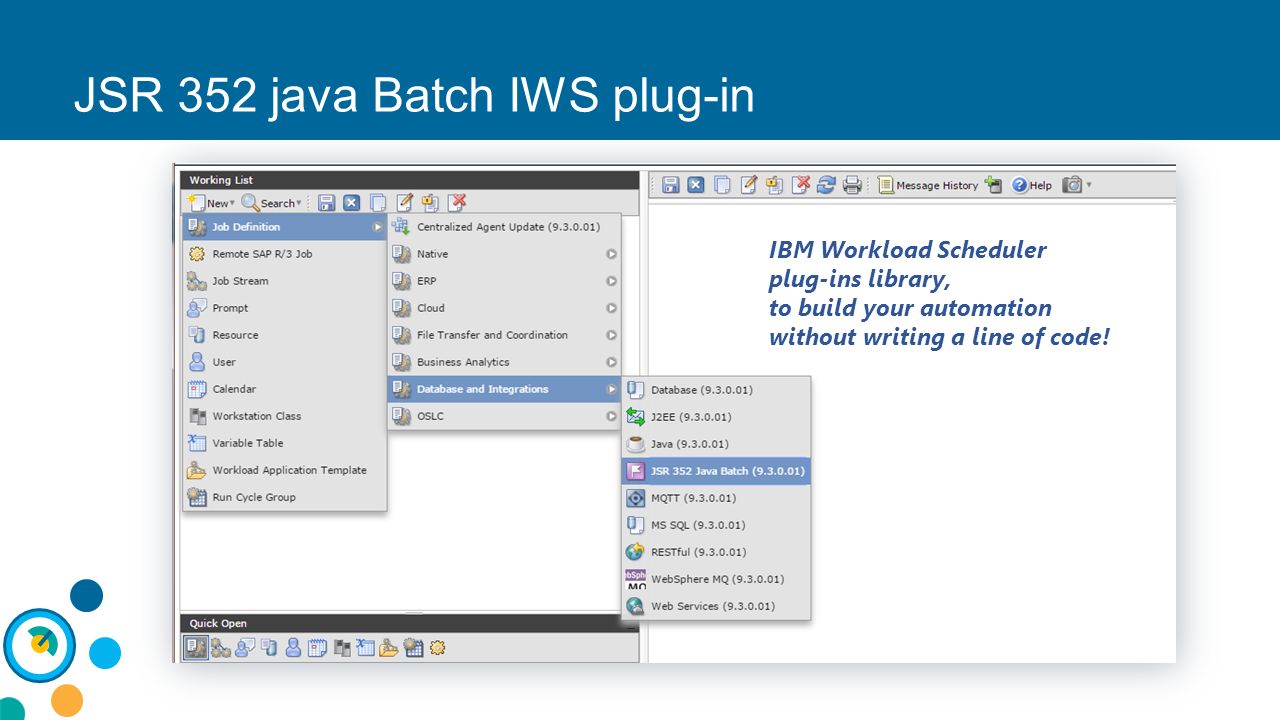Viewport: 1280px width, 720px height.
Task: Select JSR 352 Java Batch (9.3.0.01)
Action: (x=716, y=471)
